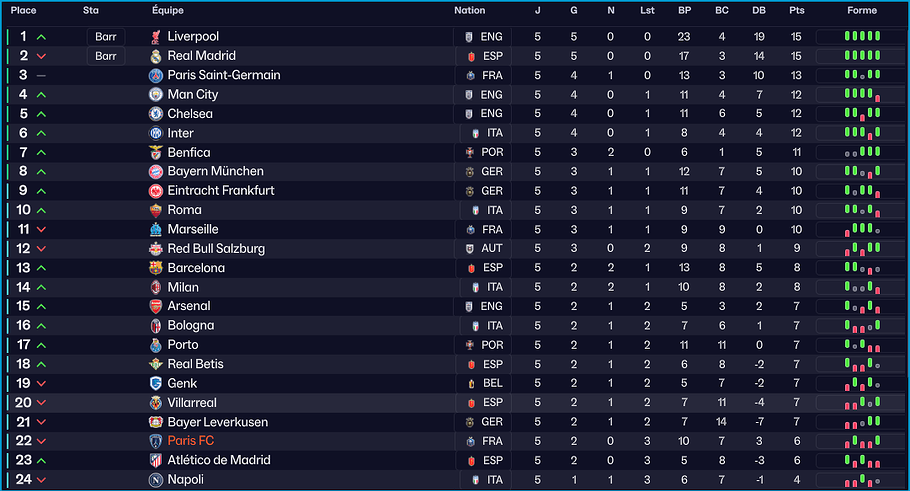Sort table by the Pts column header
Image resolution: width=910 pixels, height=491 pixels.
pyautogui.click(x=796, y=10)
